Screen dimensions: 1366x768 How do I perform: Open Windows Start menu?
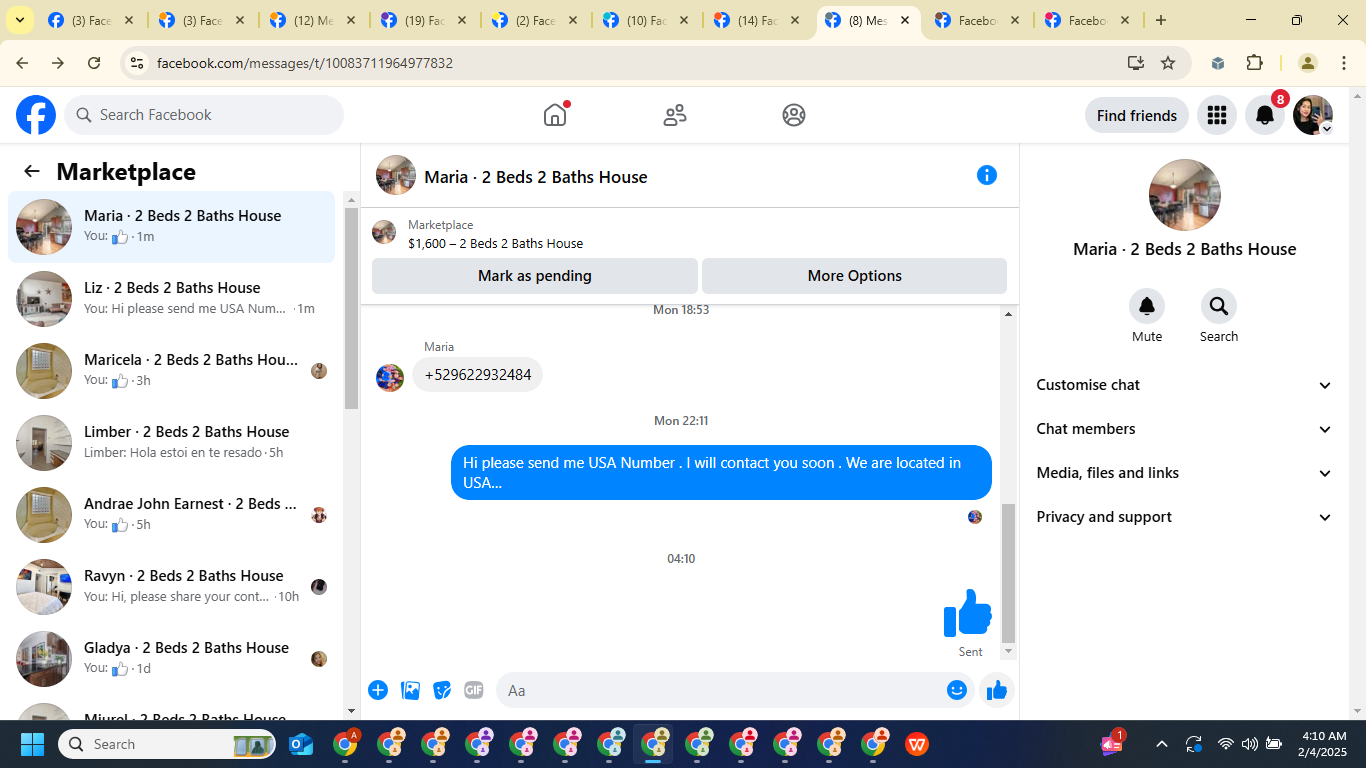[32, 744]
